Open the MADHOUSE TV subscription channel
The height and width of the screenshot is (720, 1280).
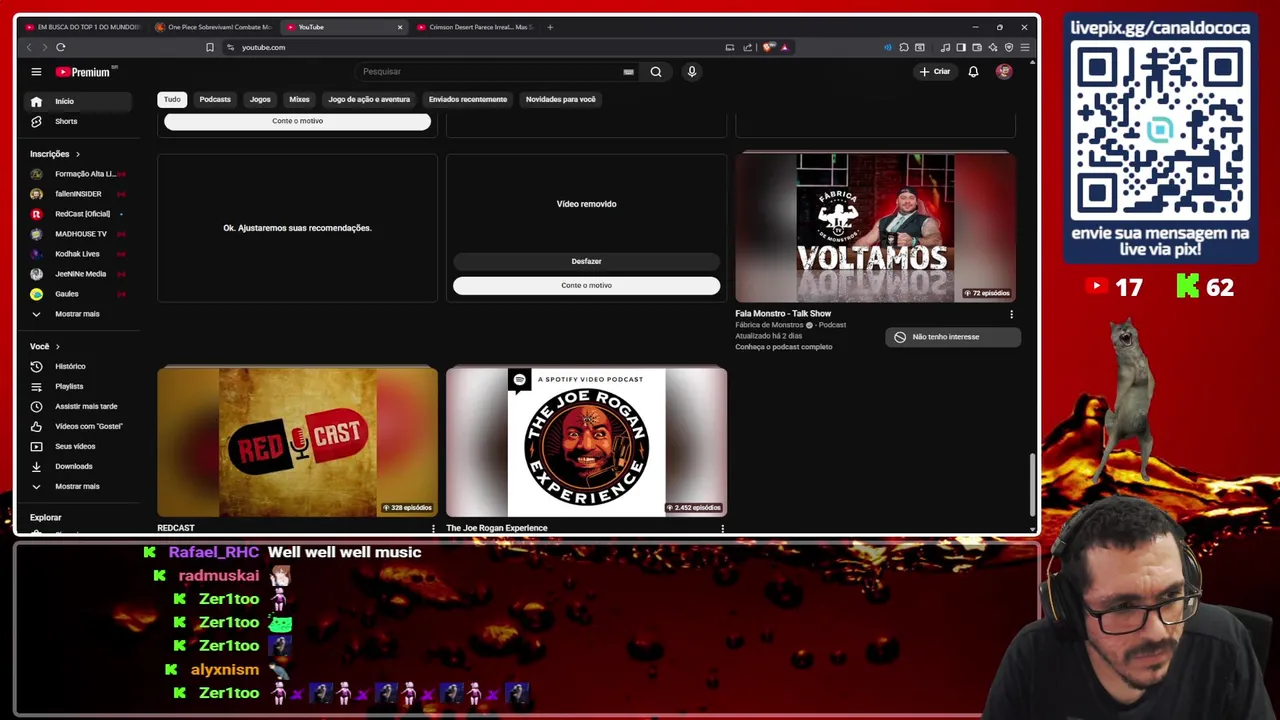coord(79,234)
